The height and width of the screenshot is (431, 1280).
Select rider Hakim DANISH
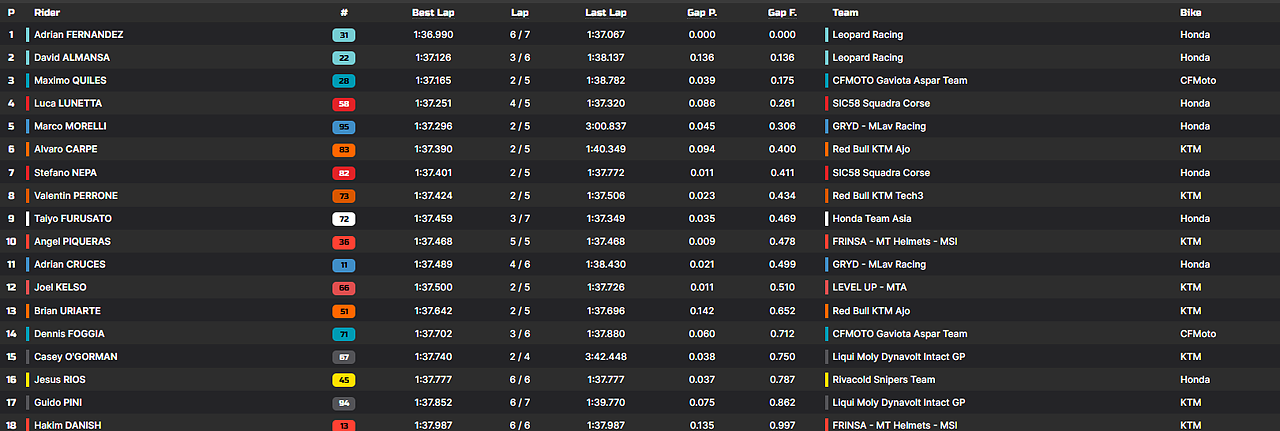[x=67, y=425]
